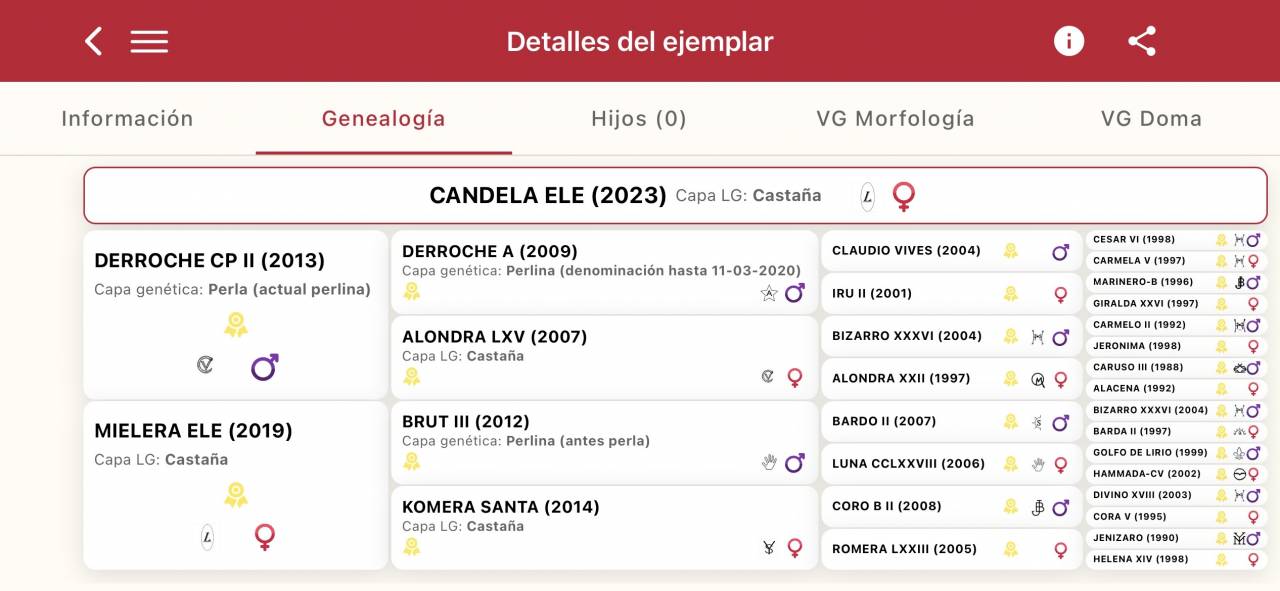Tap the info circle icon
1280x591 pixels.
[1069, 41]
